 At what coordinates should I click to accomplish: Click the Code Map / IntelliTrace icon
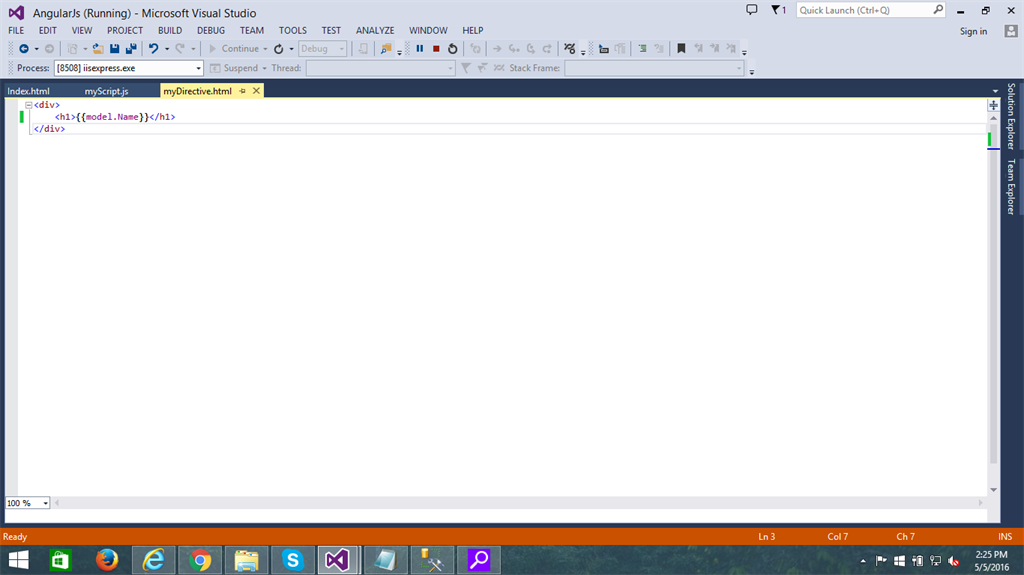(570, 49)
